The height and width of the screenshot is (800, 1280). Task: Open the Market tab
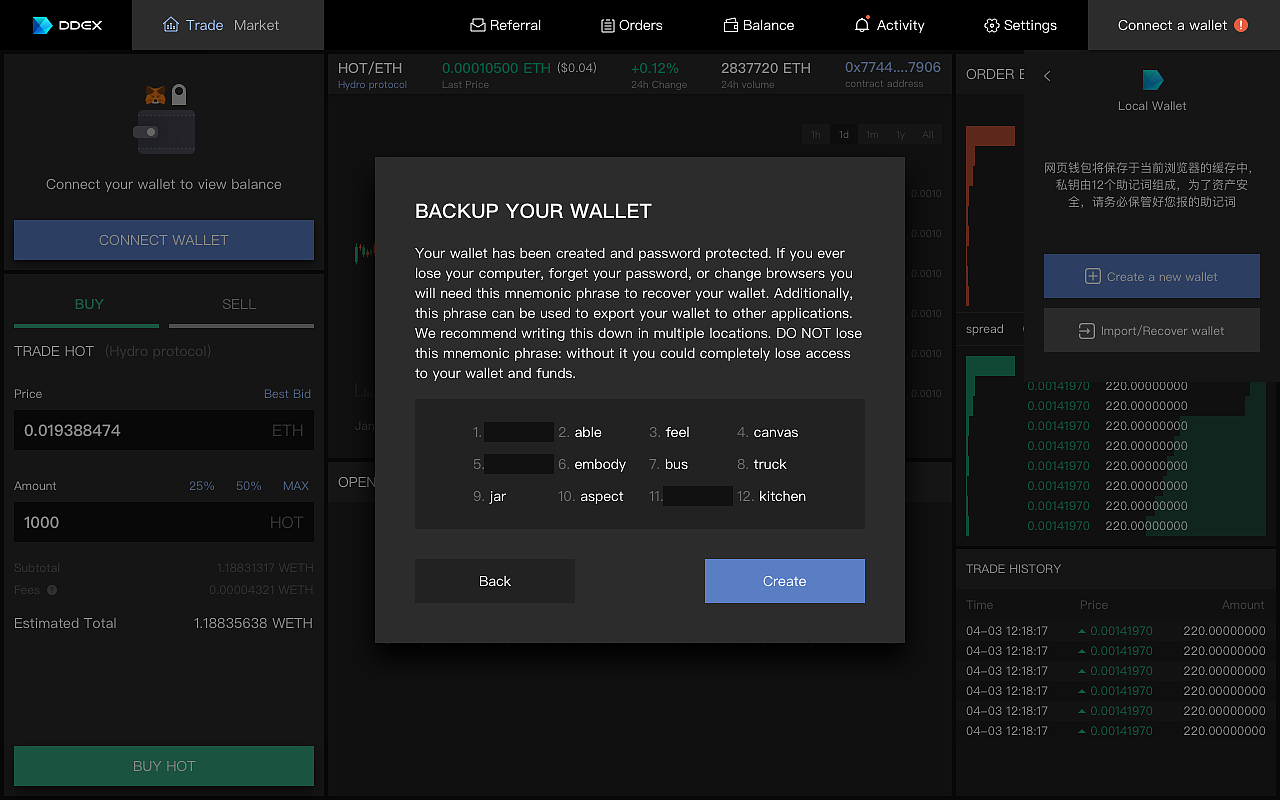coord(256,25)
